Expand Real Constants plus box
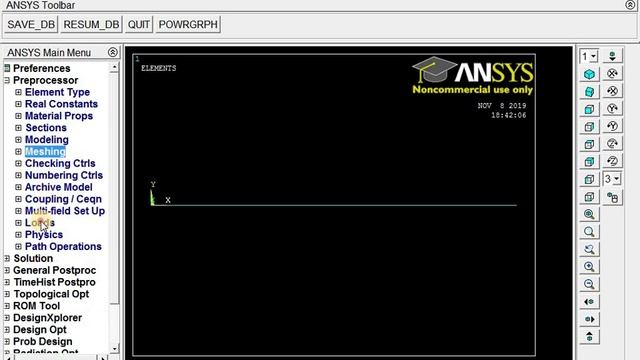Viewport: 640px width, 360px height. [18, 104]
